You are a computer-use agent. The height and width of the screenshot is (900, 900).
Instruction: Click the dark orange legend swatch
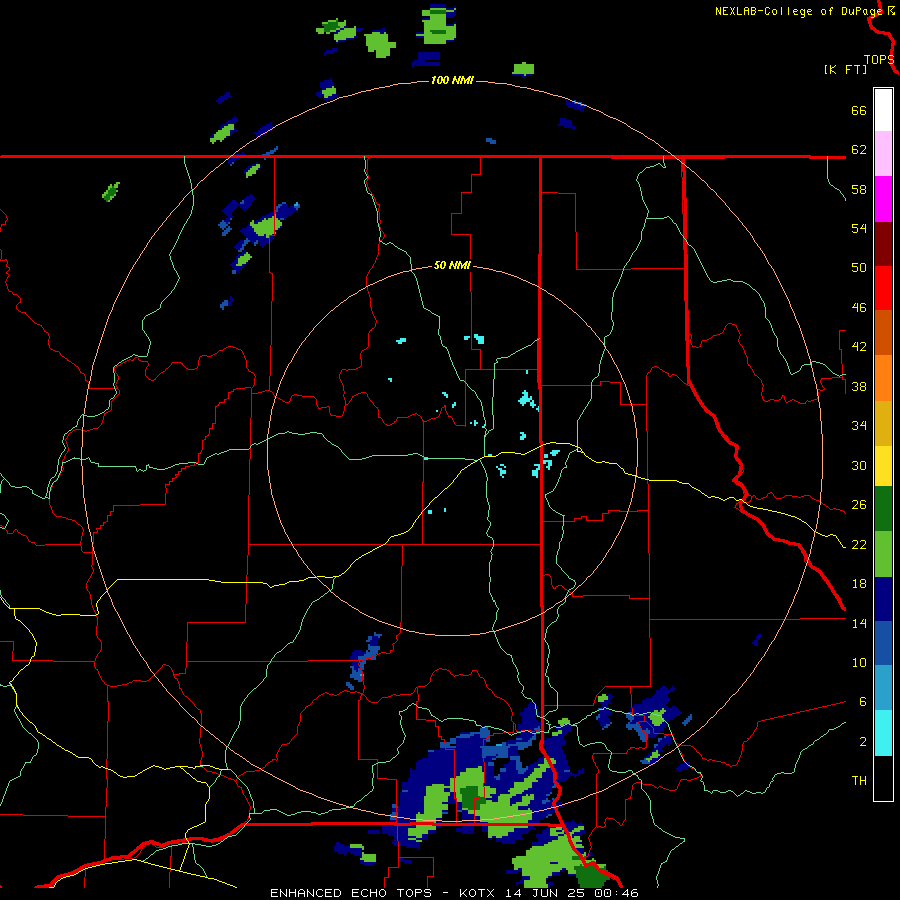[x=883, y=333]
